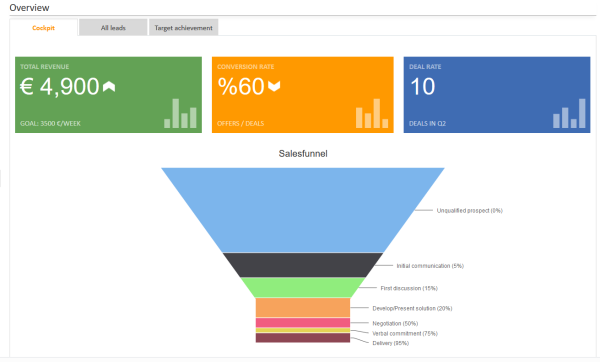Click bar chart icon in Total Revenue card
Image resolution: width=600 pixels, height=362 pixels.
(x=180, y=113)
